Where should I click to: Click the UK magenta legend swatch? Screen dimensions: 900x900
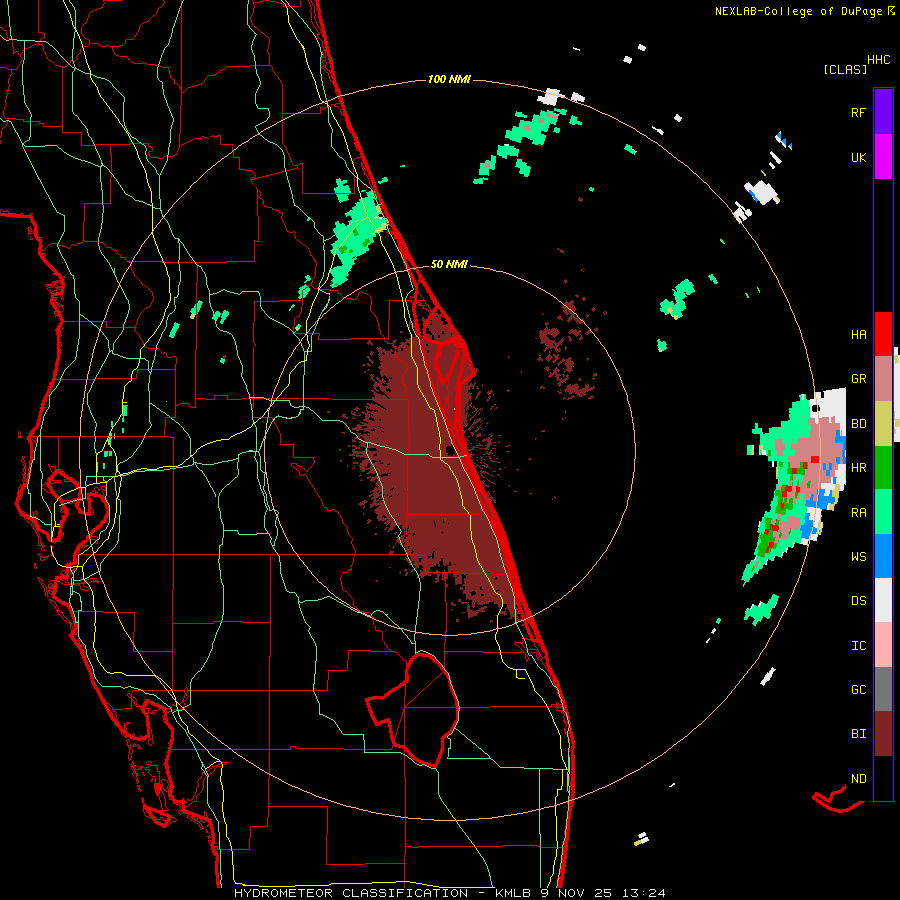pos(883,157)
